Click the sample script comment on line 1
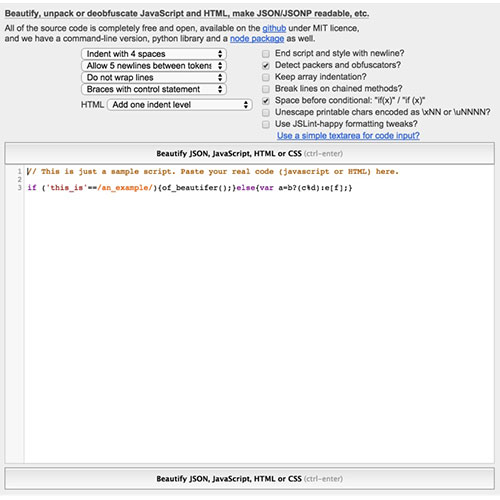 point(213,172)
